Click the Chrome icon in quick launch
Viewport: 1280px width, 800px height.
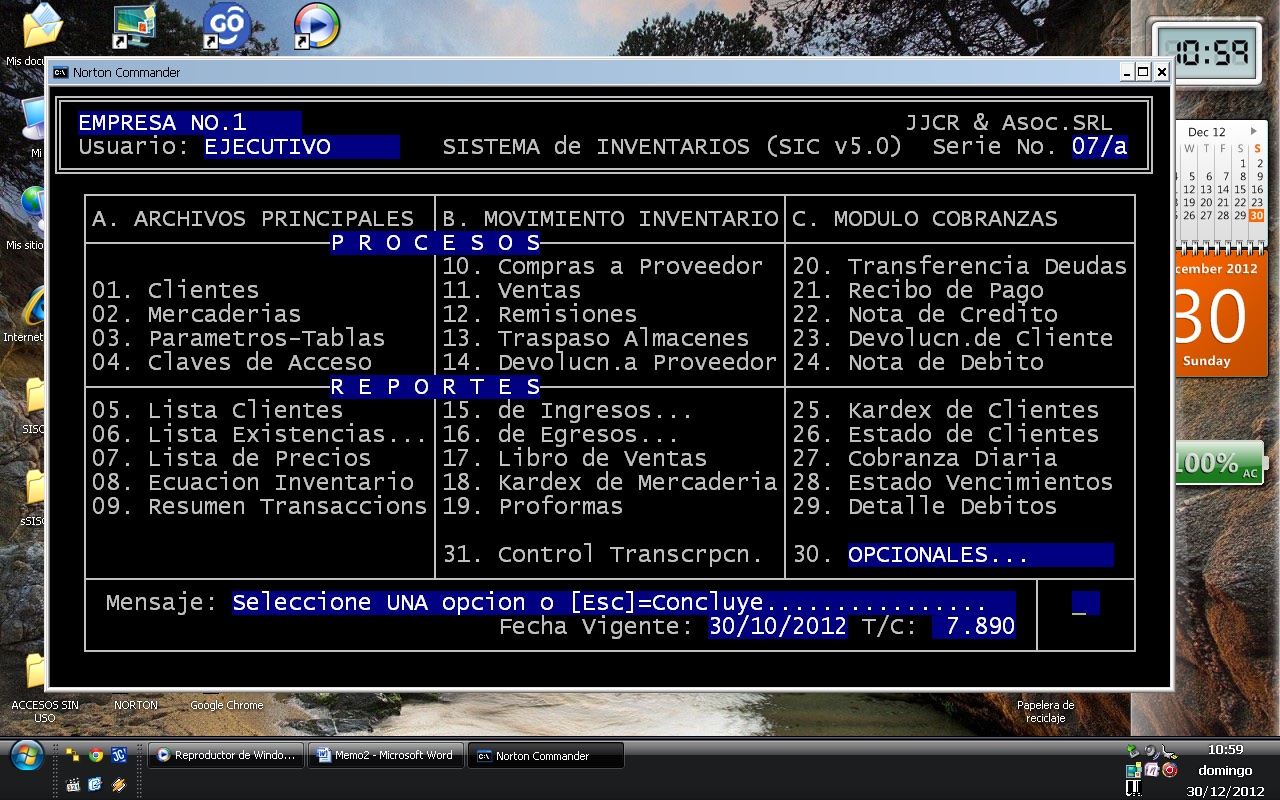96,756
